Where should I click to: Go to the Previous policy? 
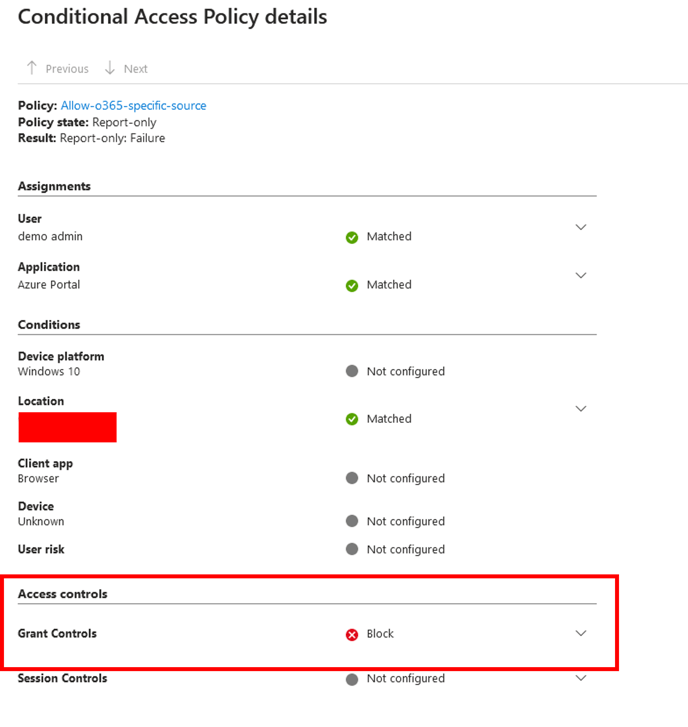click(x=57, y=68)
